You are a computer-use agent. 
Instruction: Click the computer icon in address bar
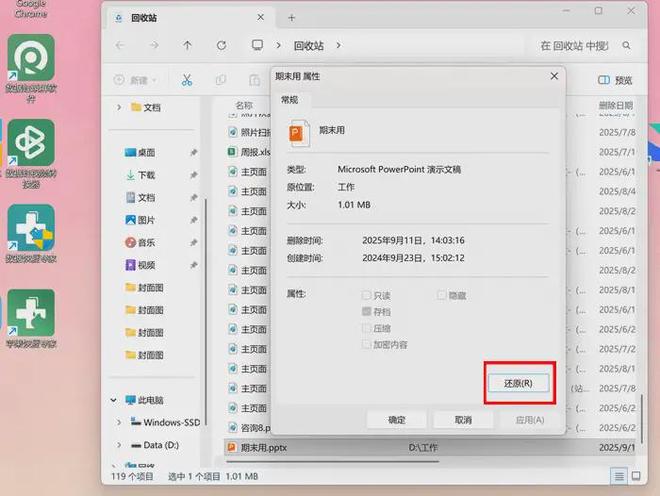pyautogui.click(x=257, y=45)
